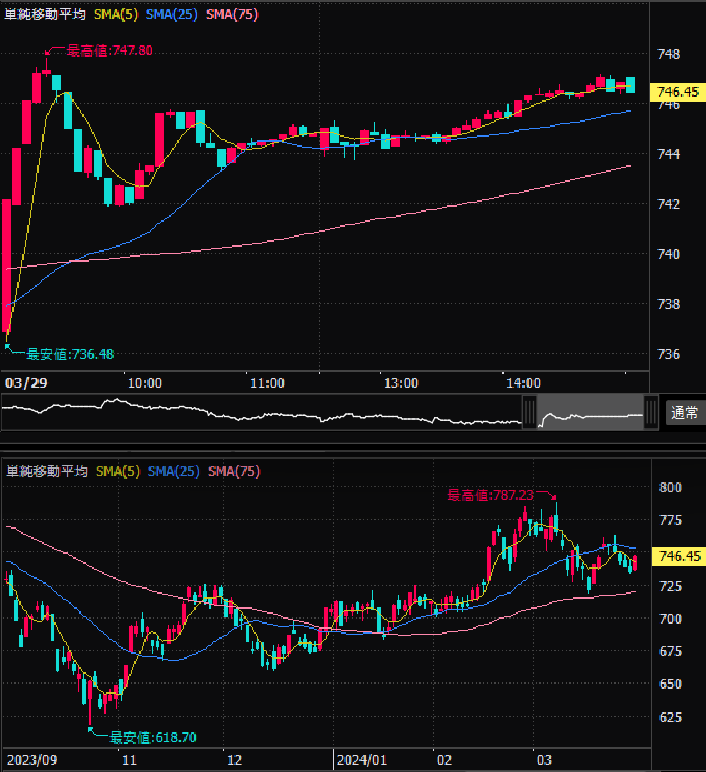Click the 11 month axis label
Viewport: 706px width, 772px height.
(x=129, y=760)
